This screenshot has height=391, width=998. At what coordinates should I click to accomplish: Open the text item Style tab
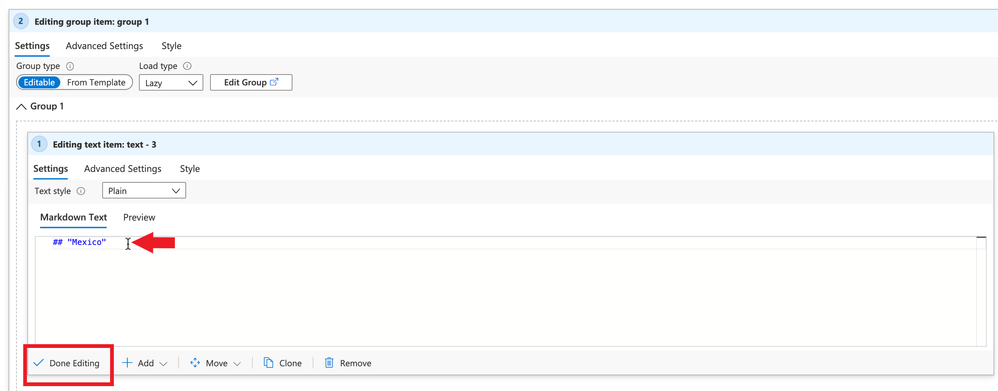pyautogui.click(x=190, y=169)
